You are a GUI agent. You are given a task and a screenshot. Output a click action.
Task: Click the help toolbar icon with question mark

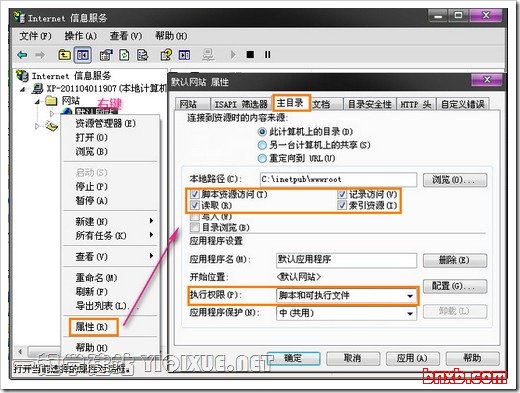point(166,55)
